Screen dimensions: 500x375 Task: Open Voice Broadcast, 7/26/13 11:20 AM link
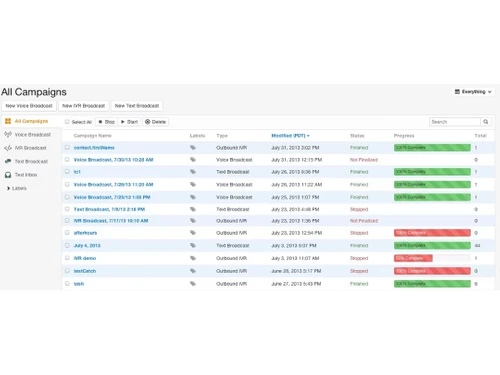pyautogui.click(x=113, y=185)
